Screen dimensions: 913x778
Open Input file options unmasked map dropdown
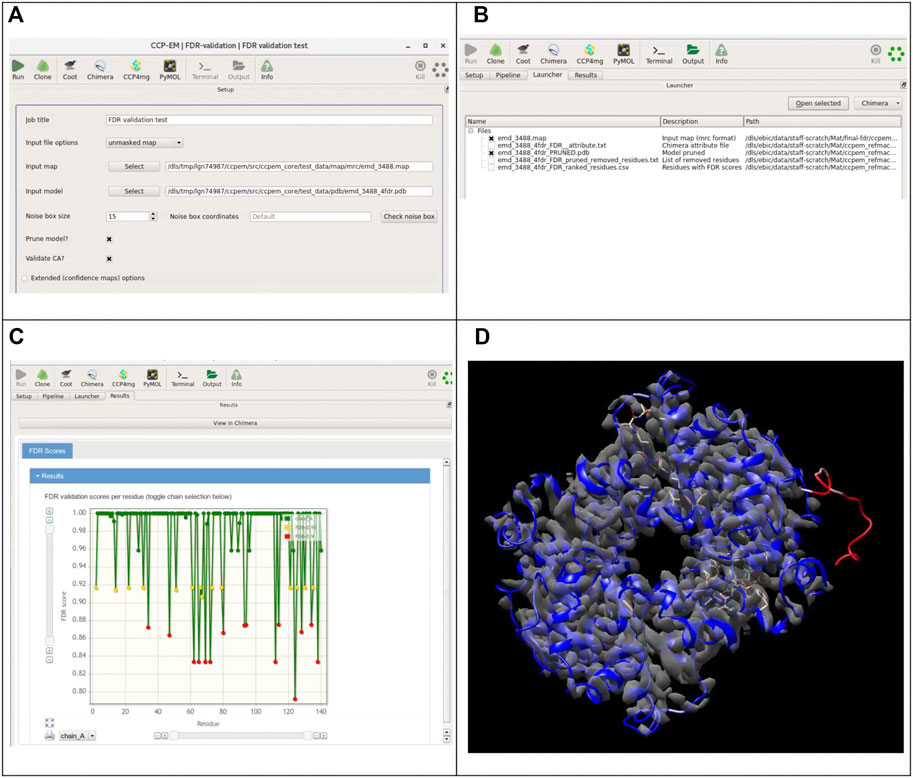coord(144,143)
